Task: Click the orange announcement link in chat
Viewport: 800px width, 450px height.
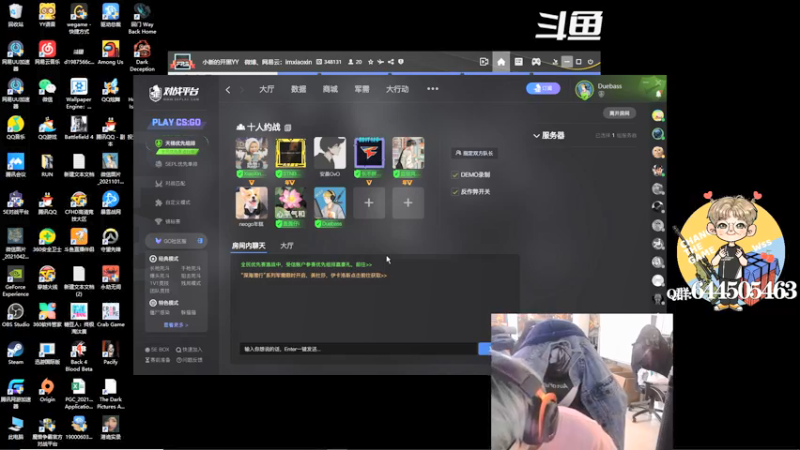Action: [x=314, y=276]
